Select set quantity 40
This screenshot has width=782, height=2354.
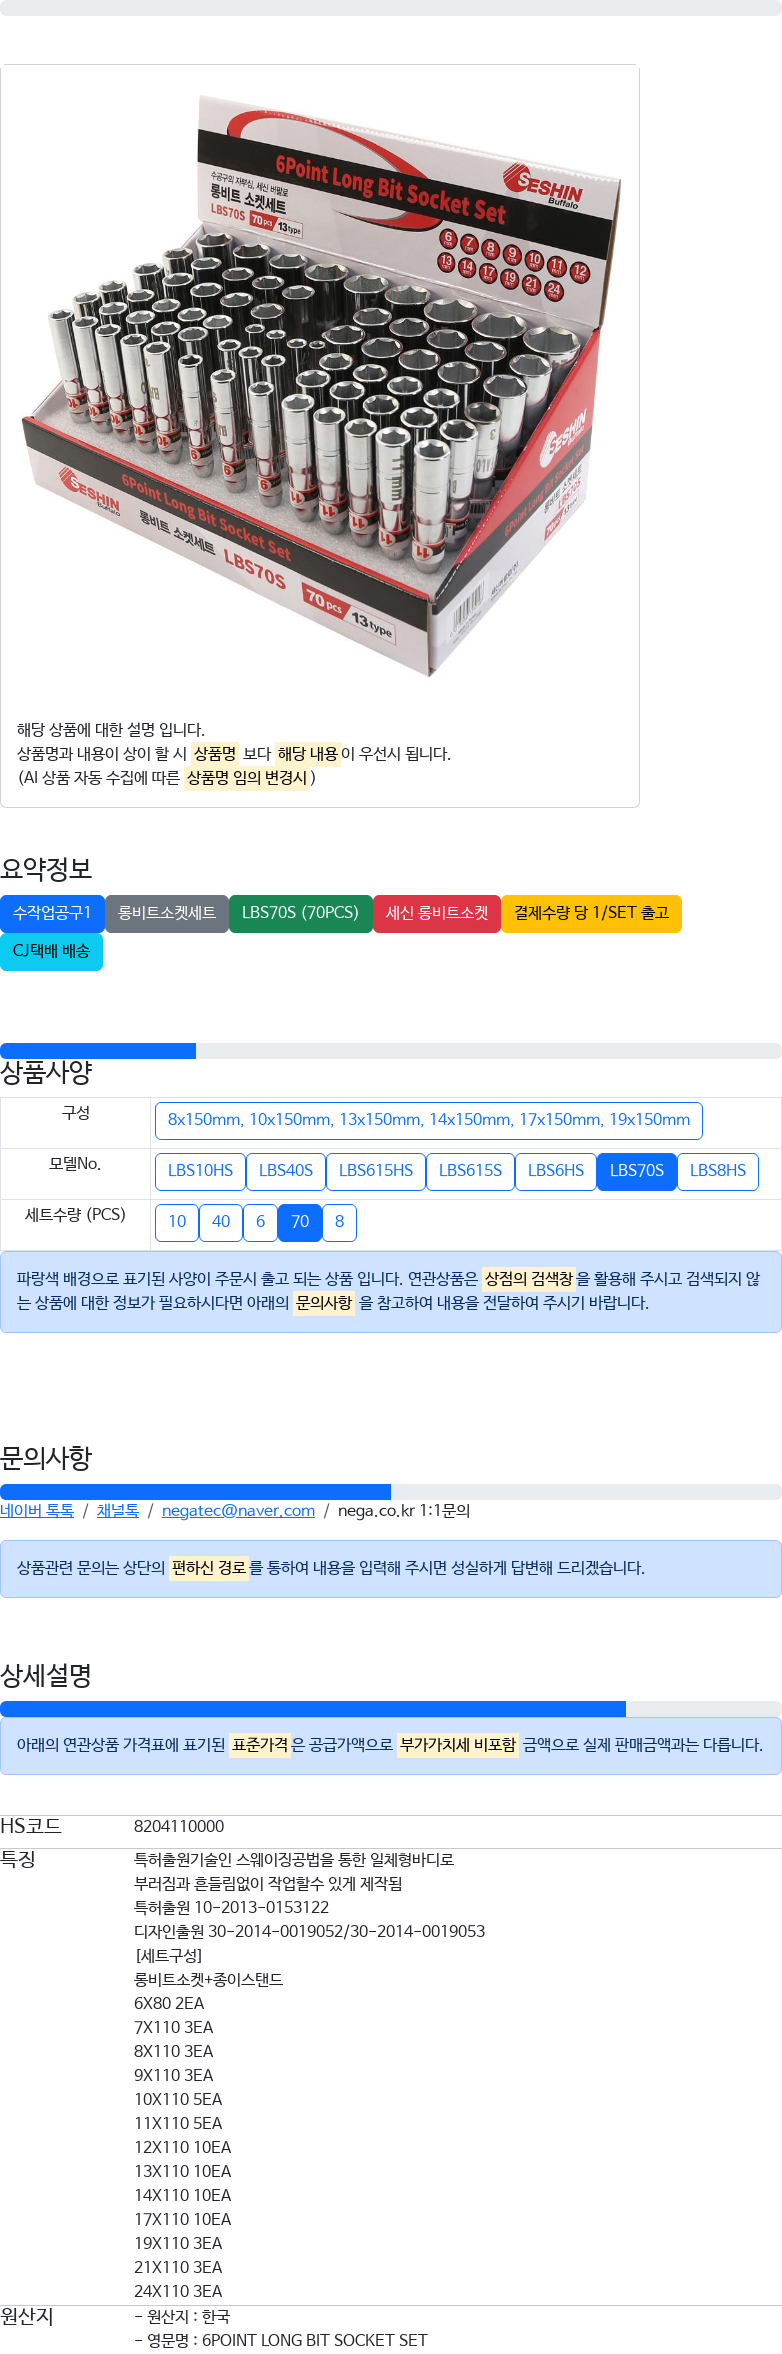[221, 1222]
